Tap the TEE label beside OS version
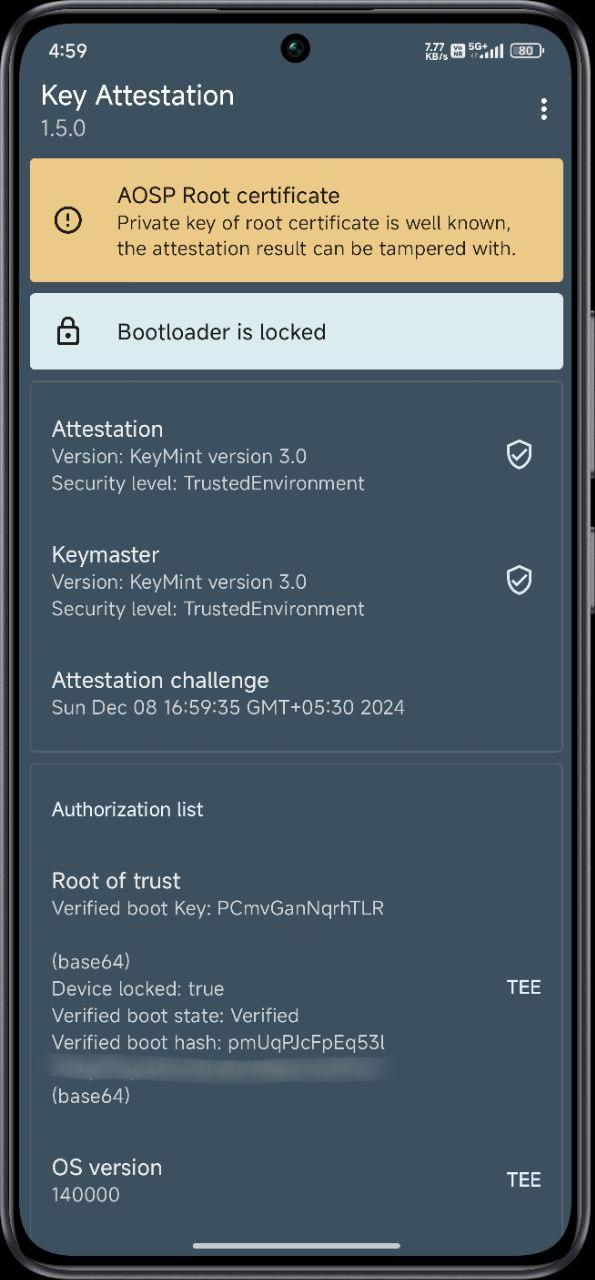The height and width of the screenshot is (1280, 595). click(x=524, y=1180)
